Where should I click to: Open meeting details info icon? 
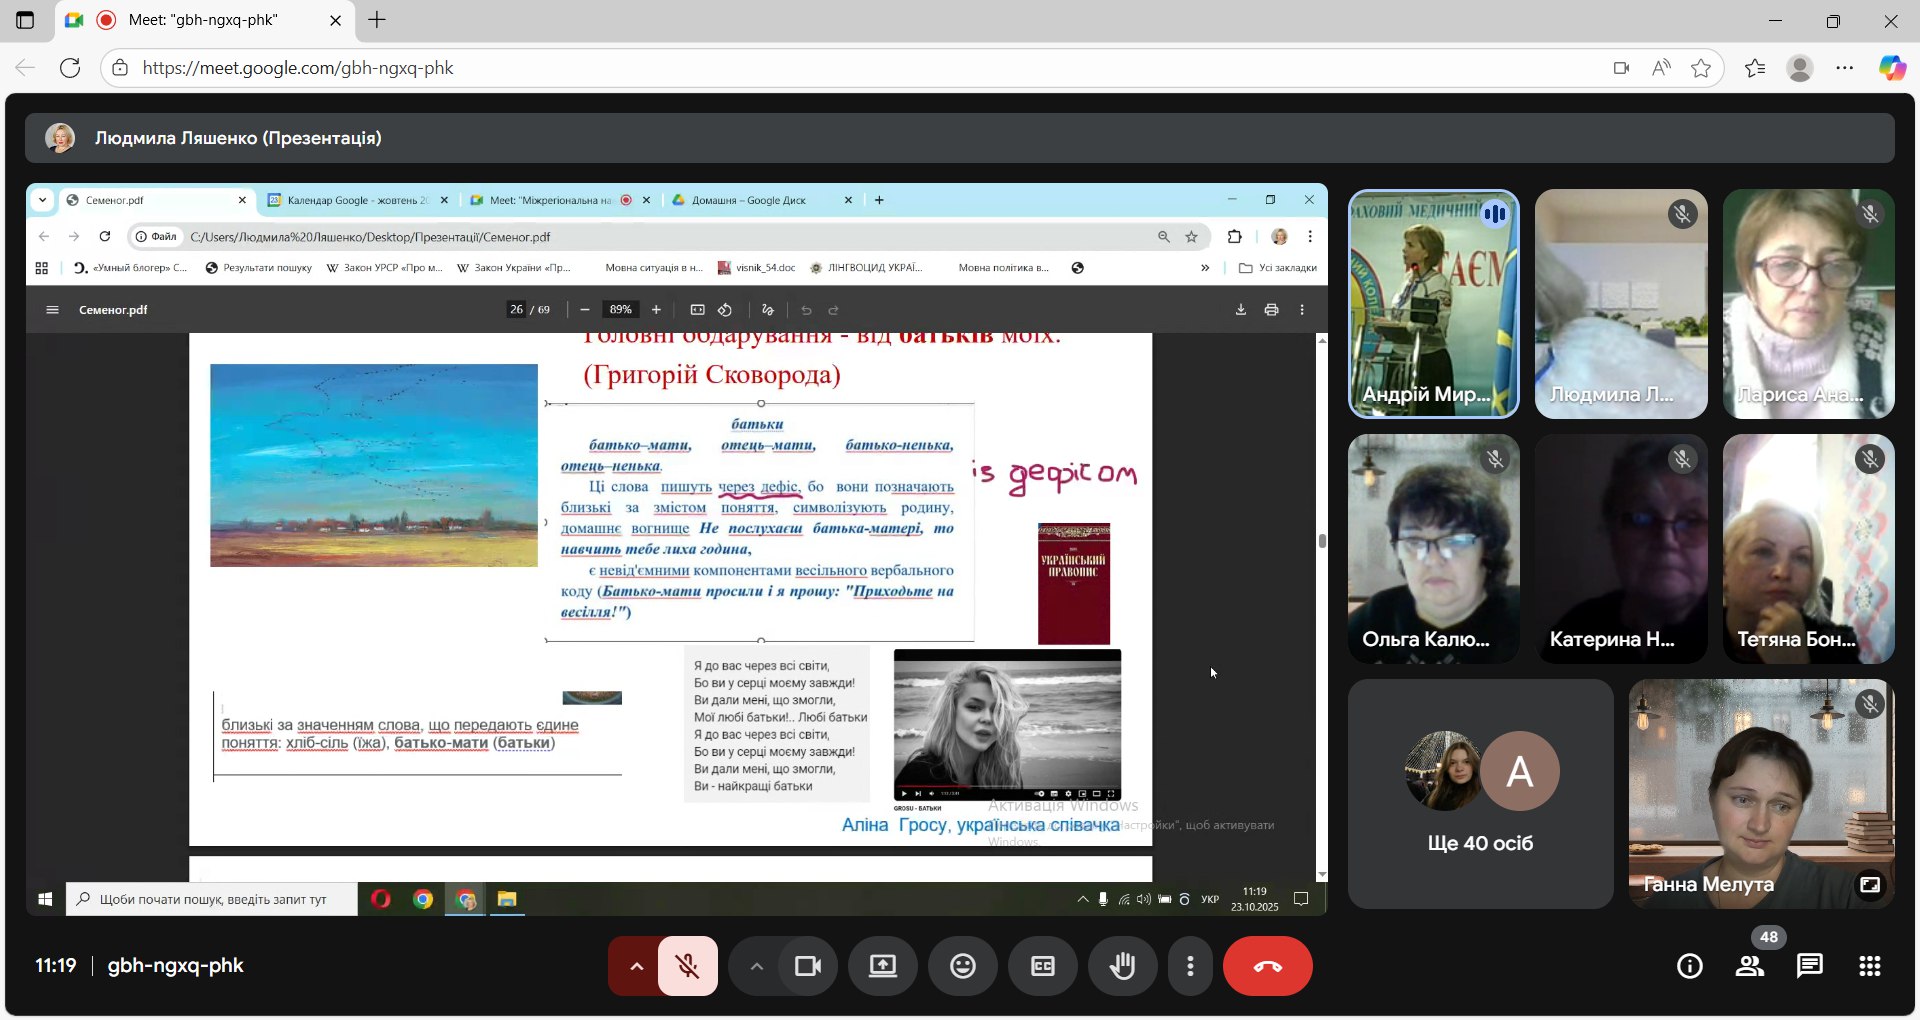1690,966
